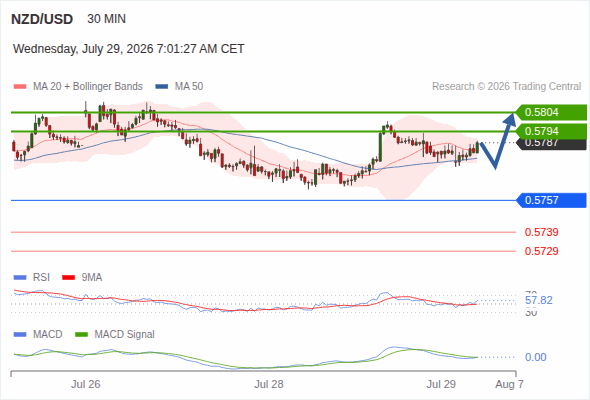
Task: Click the MA 50 legend label
Action: (x=189, y=87)
